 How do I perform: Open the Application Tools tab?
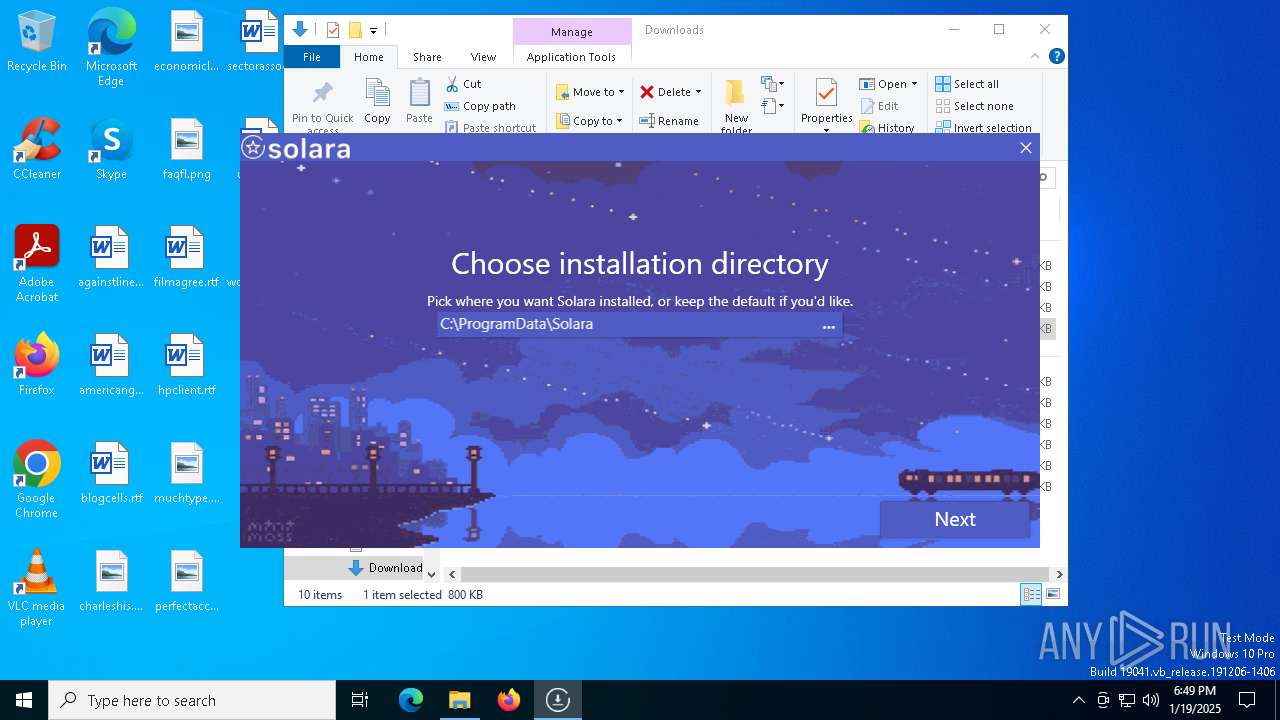pos(571,57)
